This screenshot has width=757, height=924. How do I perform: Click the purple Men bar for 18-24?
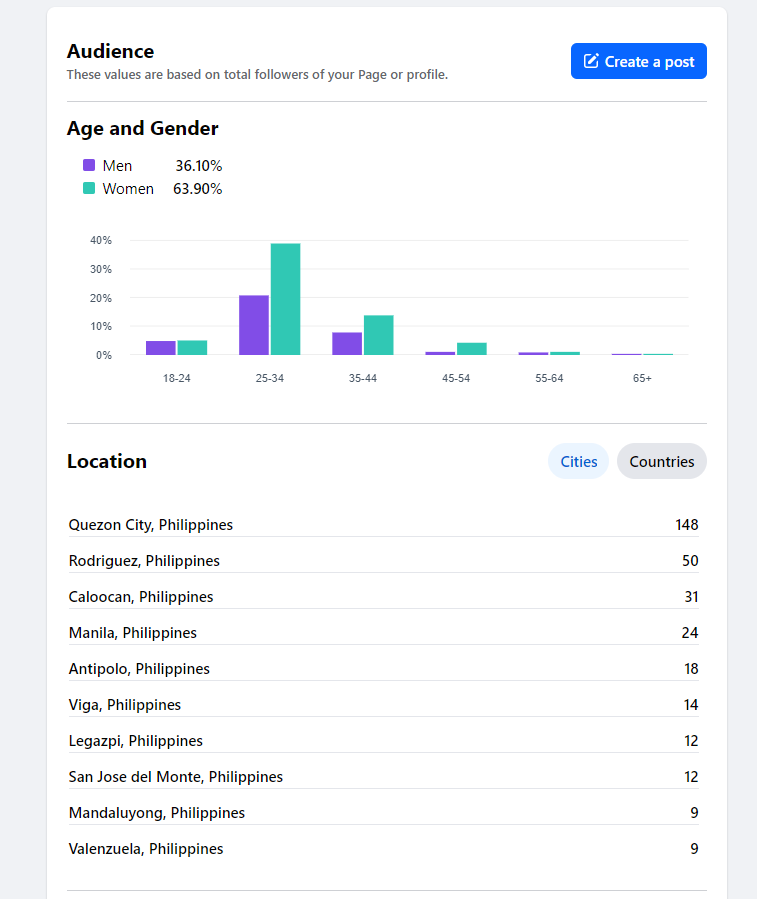(x=161, y=348)
